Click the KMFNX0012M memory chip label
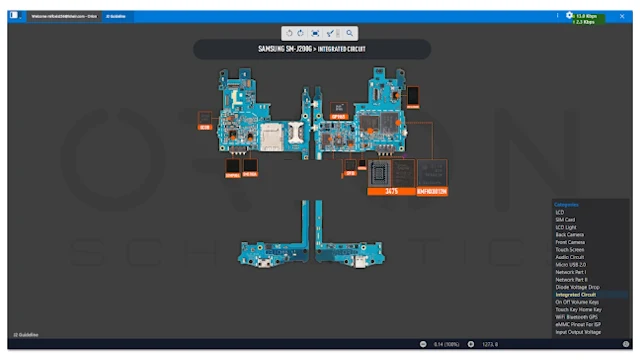This screenshot has height=360, width=640. tap(432, 191)
